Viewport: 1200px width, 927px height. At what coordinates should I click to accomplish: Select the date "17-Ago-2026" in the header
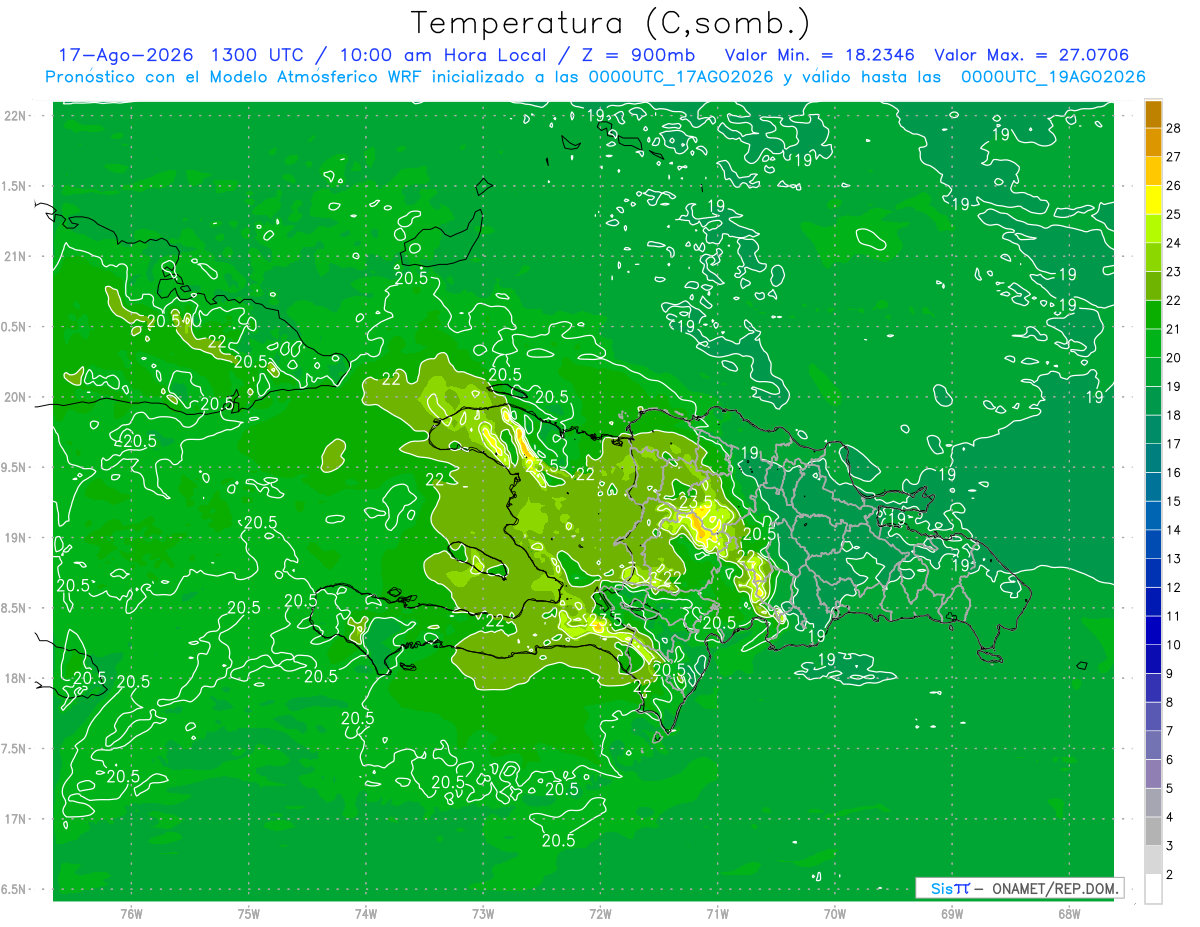click(x=125, y=55)
